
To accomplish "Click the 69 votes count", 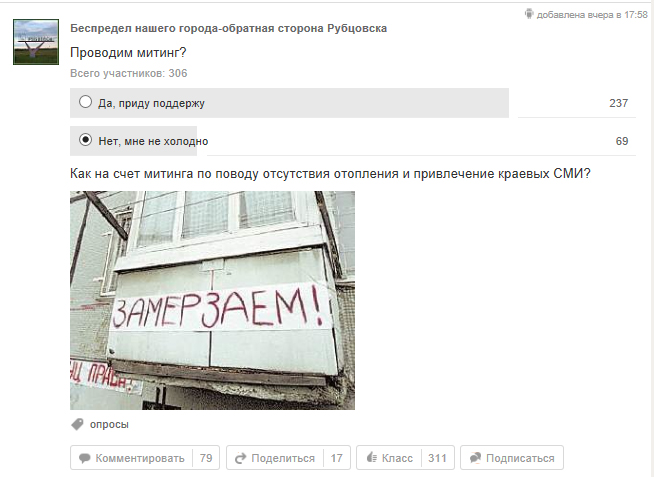I will coord(622,141).
